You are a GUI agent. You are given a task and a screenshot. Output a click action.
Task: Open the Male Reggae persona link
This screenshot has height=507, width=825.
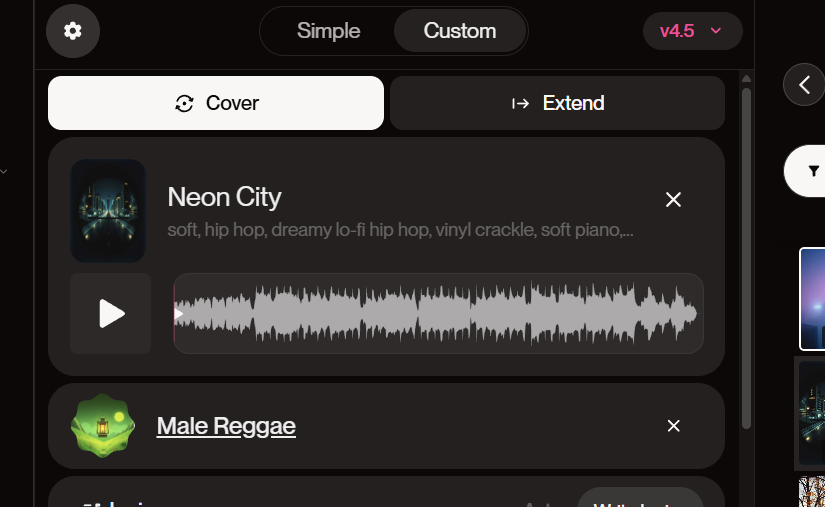(226, 426)
